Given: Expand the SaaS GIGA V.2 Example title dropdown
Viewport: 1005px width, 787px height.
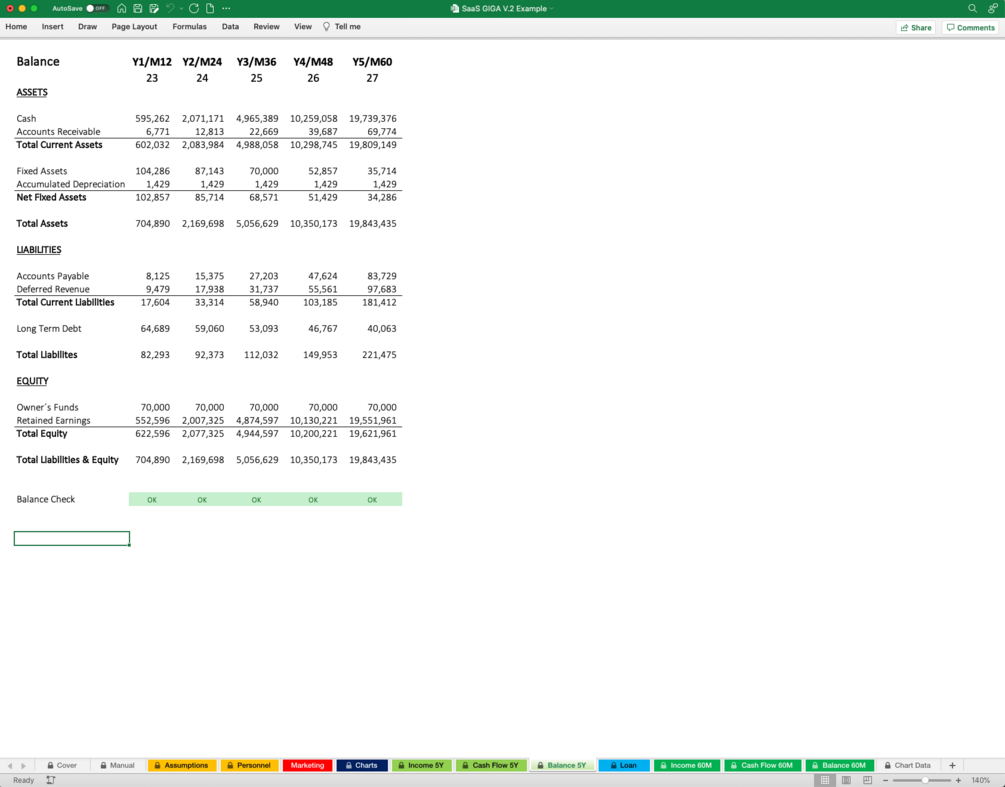Looking at the screenshot, I should (x=551, y=9).
